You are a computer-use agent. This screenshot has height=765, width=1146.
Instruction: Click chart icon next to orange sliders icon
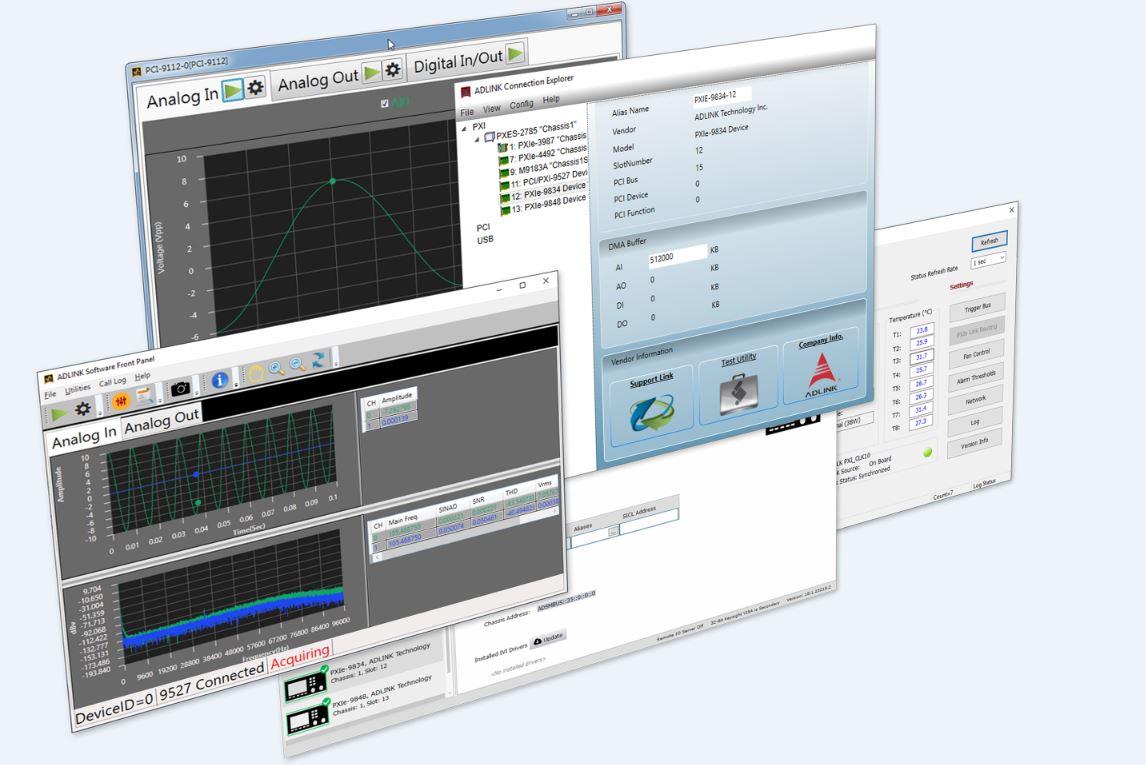pyautogui.click(x=145, y=396)
